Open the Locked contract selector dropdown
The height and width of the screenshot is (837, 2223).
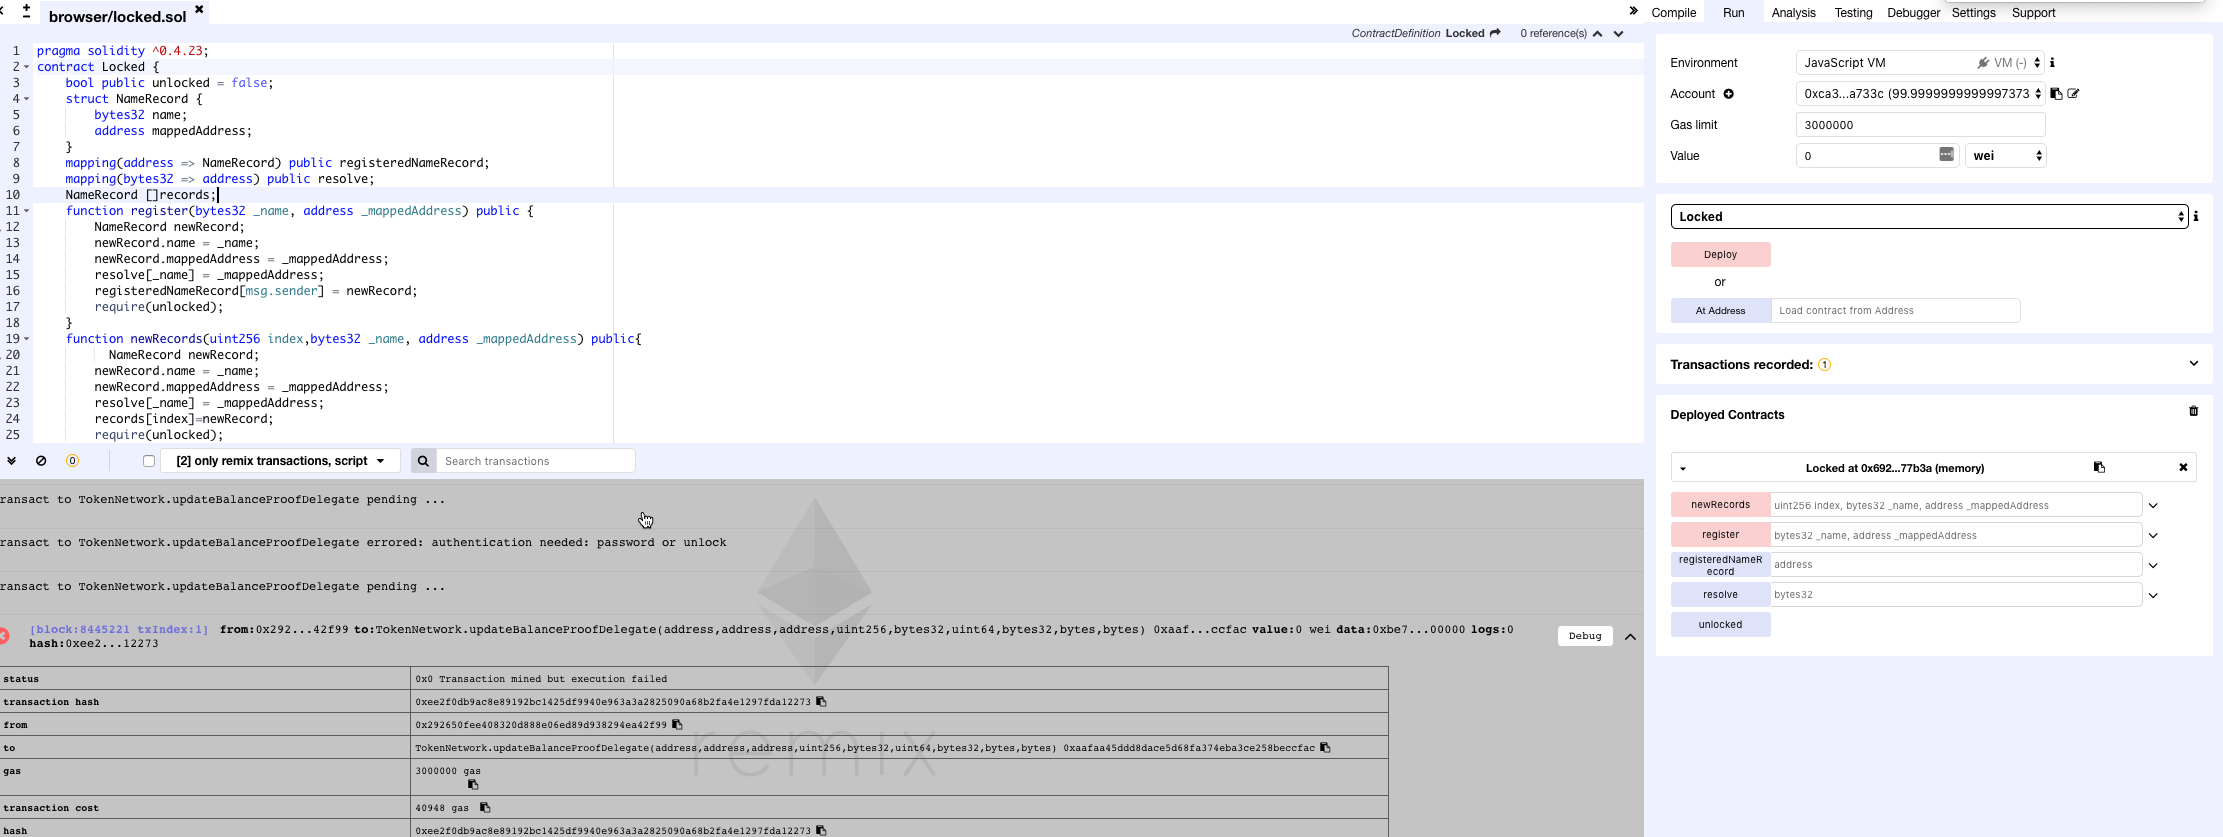pos(1929,216)
